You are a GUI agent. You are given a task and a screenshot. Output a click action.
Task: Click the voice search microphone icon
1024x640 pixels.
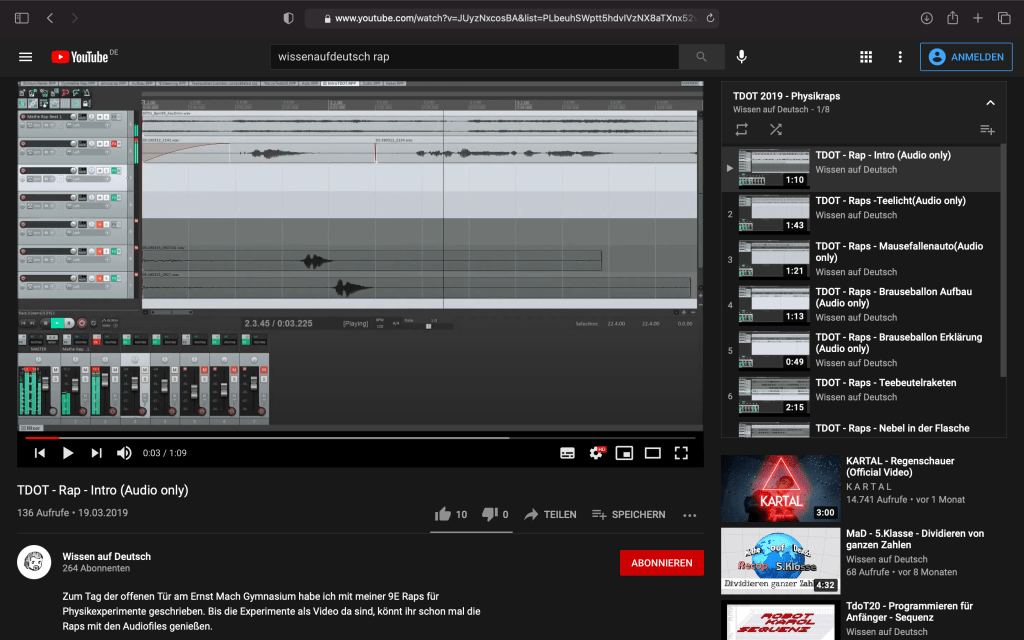pyautogui.click(x=742, y=57)
